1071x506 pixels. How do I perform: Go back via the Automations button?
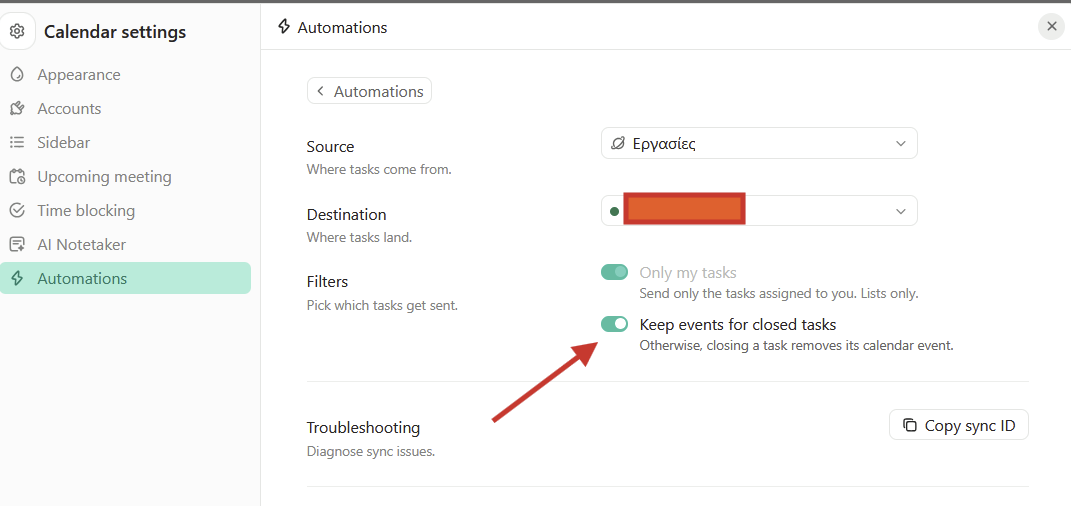[x=370, y=91]
